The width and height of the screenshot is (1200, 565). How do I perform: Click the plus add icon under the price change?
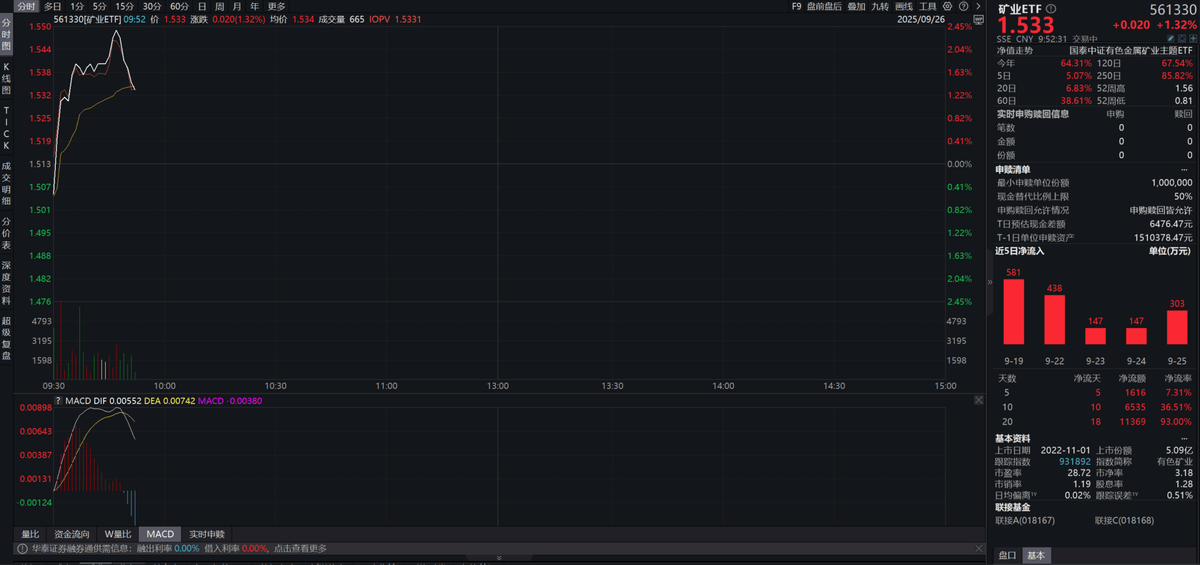point(1192,38)
